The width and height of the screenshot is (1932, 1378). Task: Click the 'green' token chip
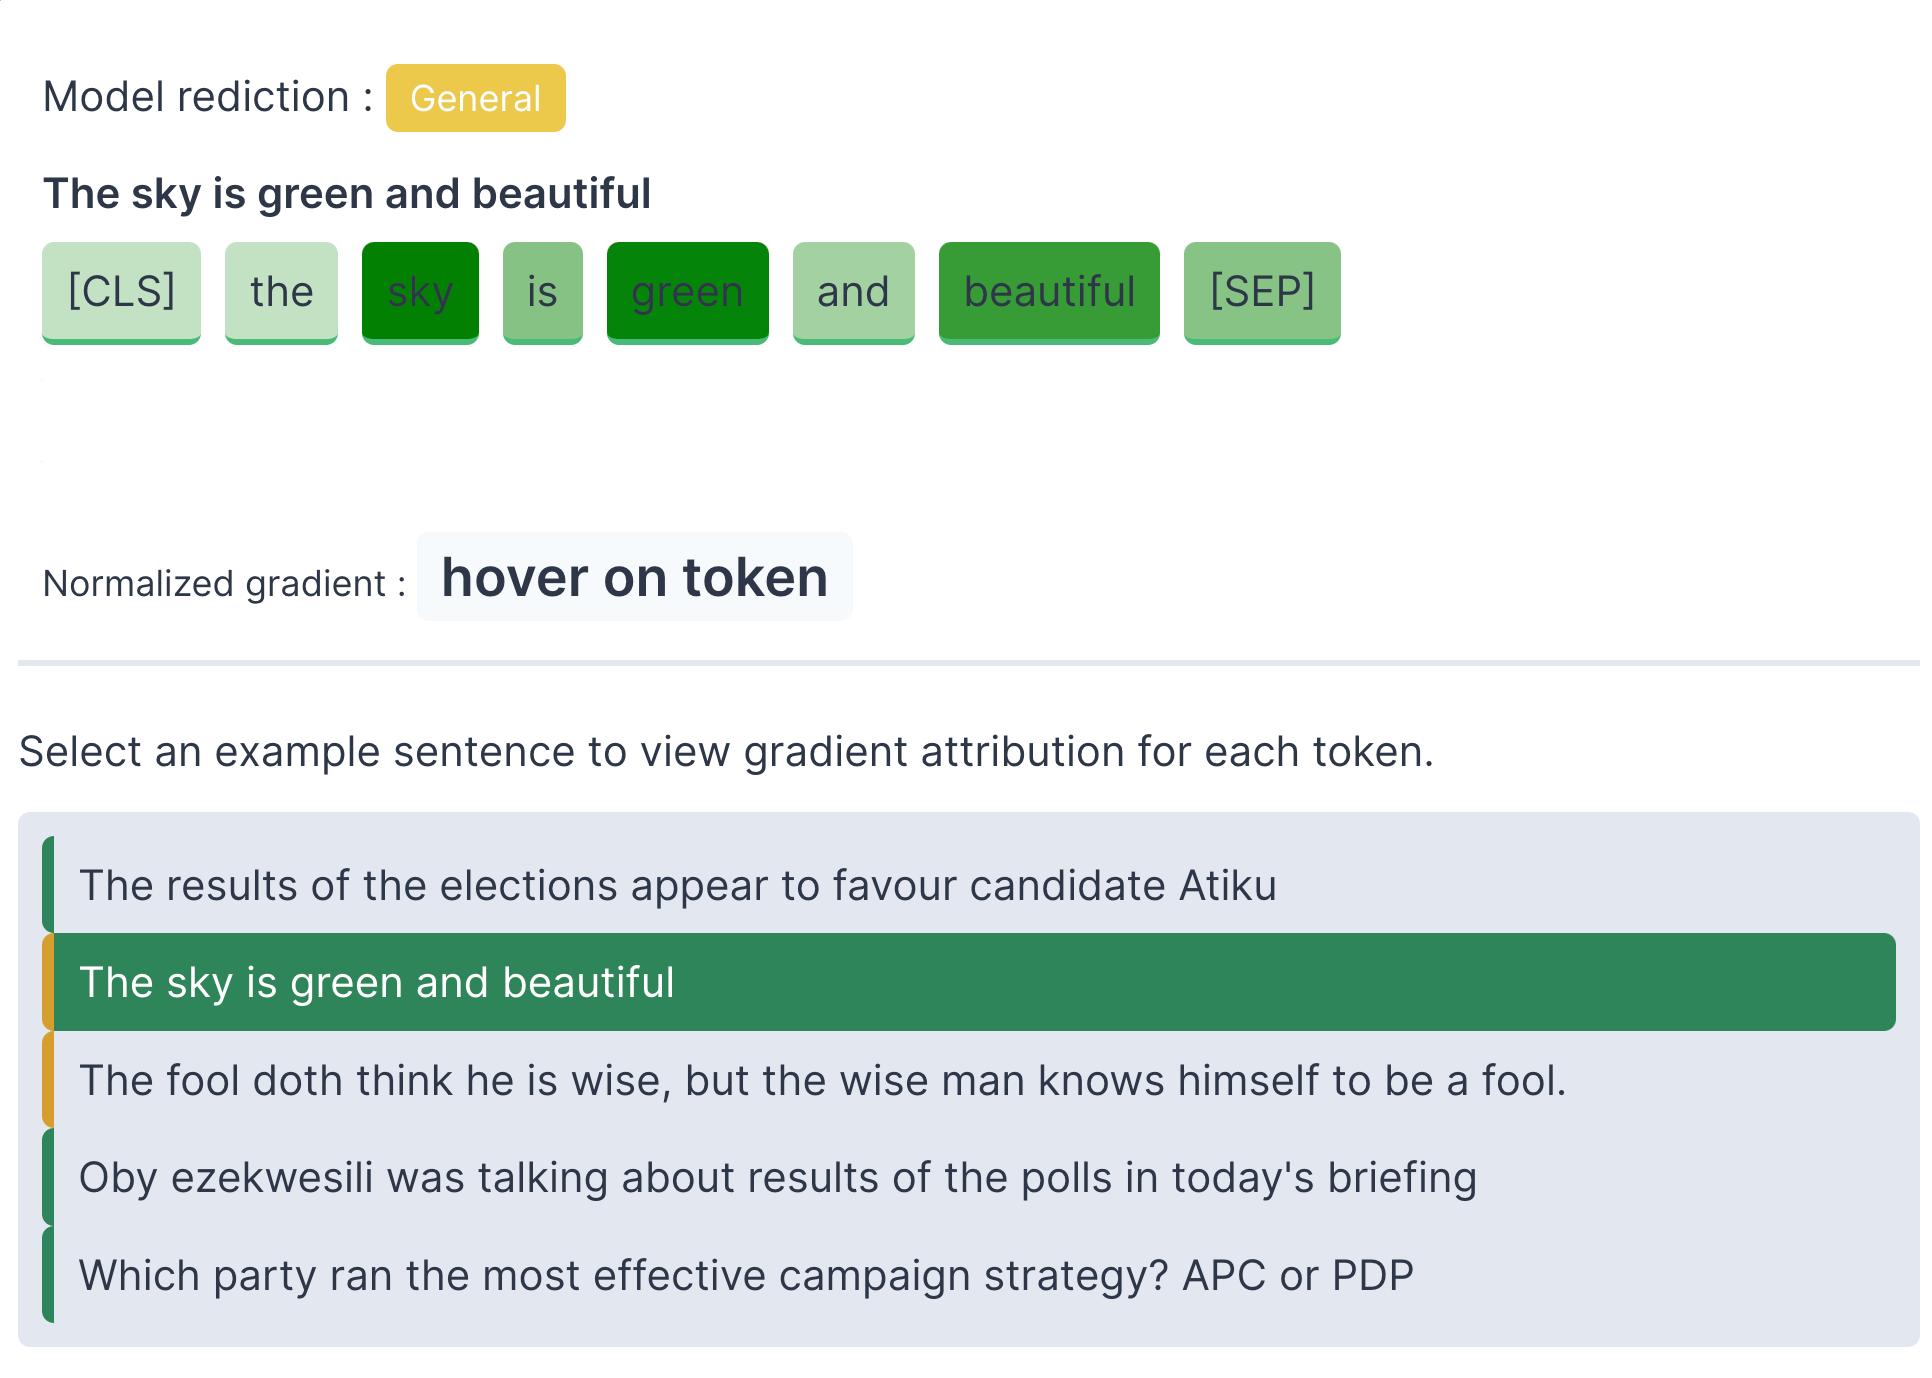[687, 292]
